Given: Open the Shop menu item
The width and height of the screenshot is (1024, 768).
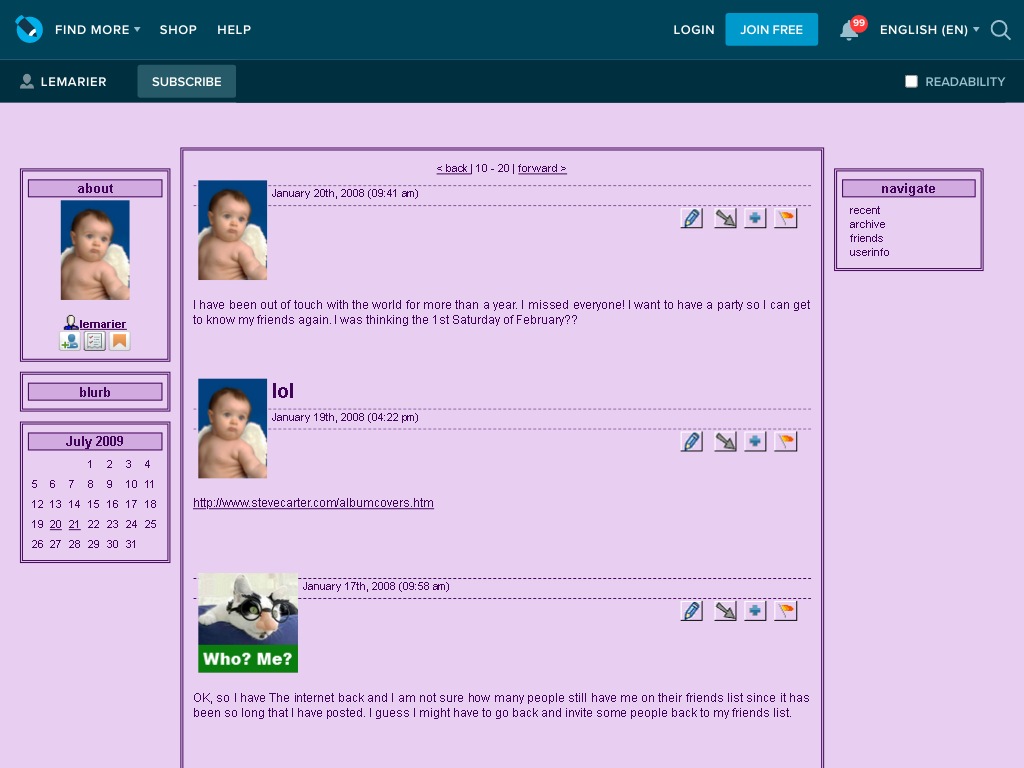Looking at the screenshot, I should click(x=178, y=29).
